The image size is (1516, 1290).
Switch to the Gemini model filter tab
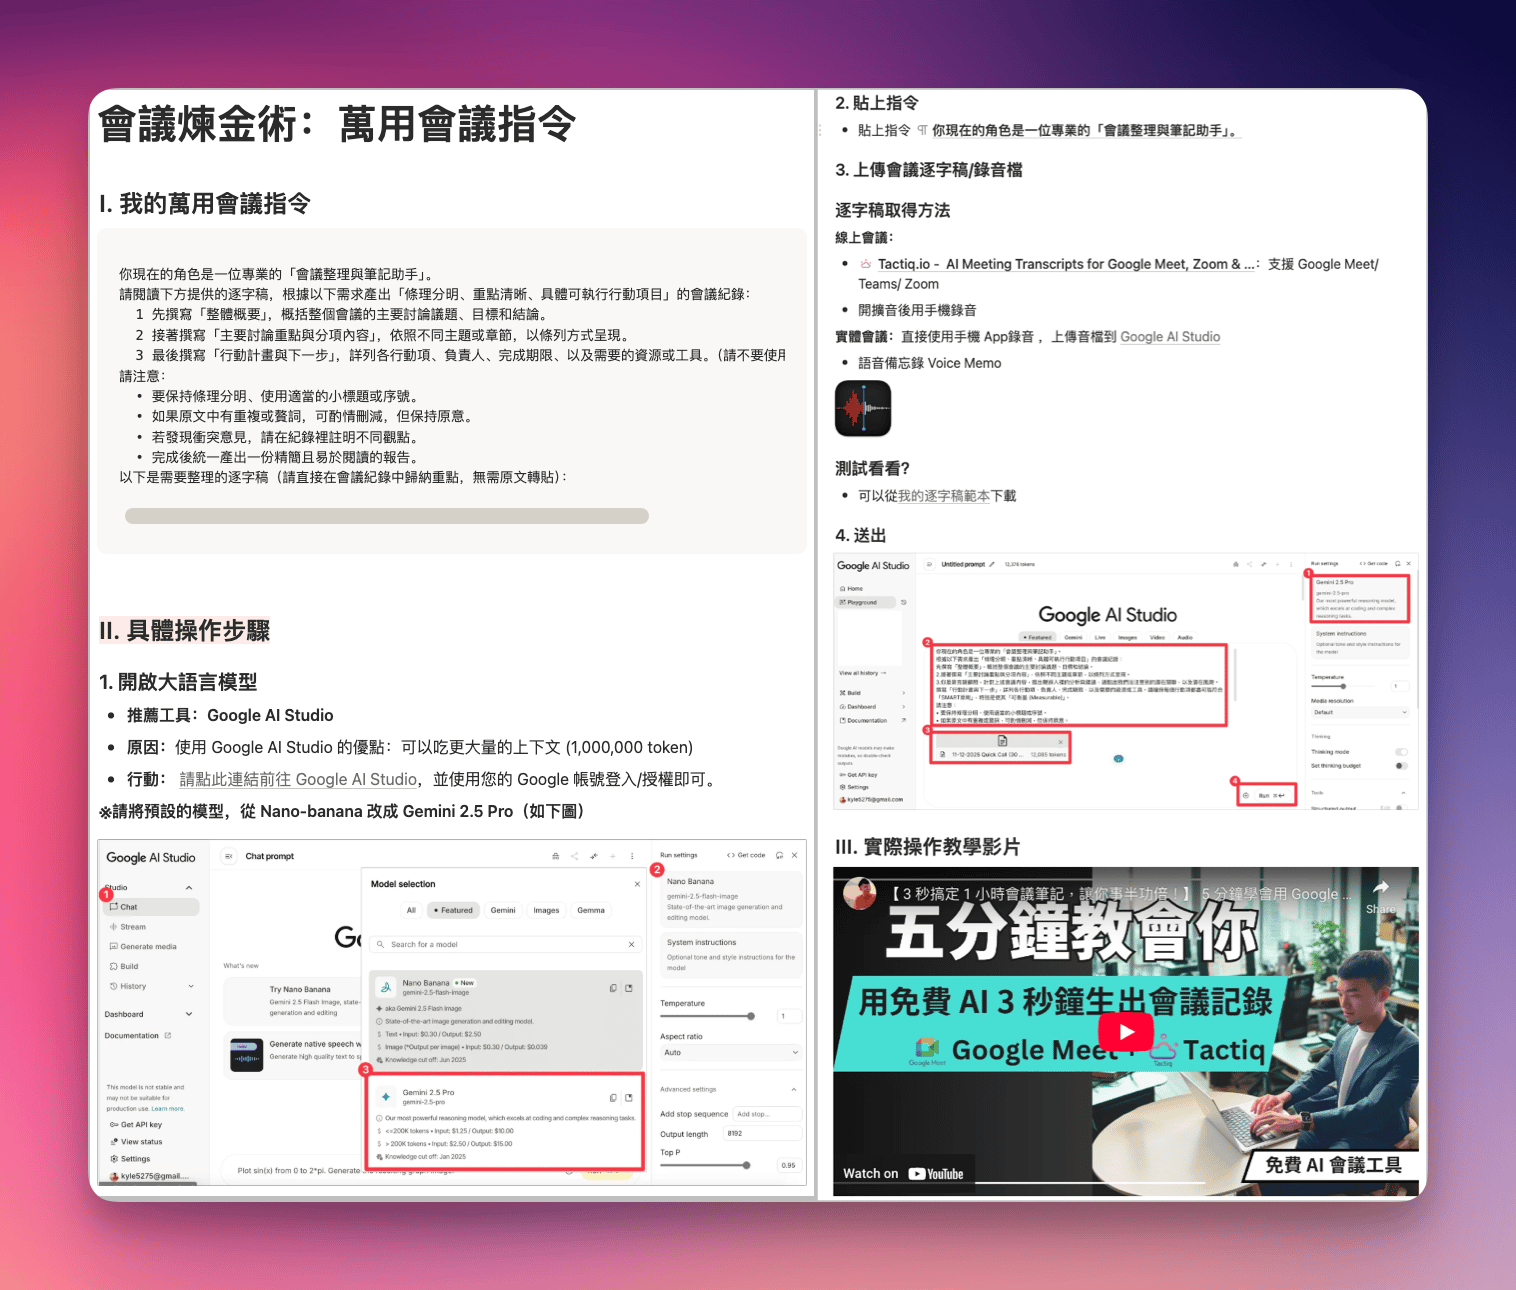click(x=503, y=910)
